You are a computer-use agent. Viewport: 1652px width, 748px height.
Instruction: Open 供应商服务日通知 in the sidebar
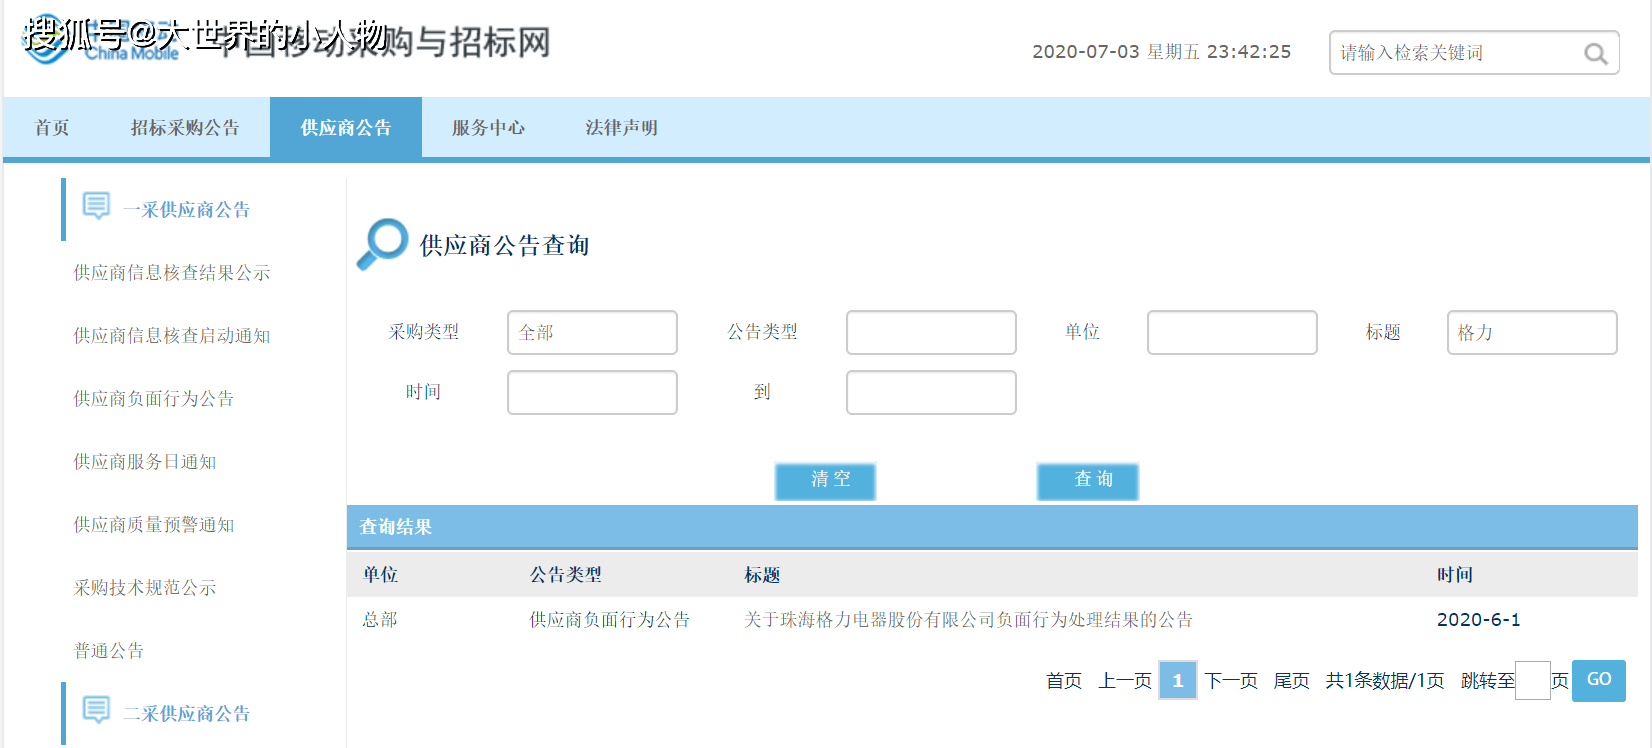pyautogui.click(x=145, y=462)
